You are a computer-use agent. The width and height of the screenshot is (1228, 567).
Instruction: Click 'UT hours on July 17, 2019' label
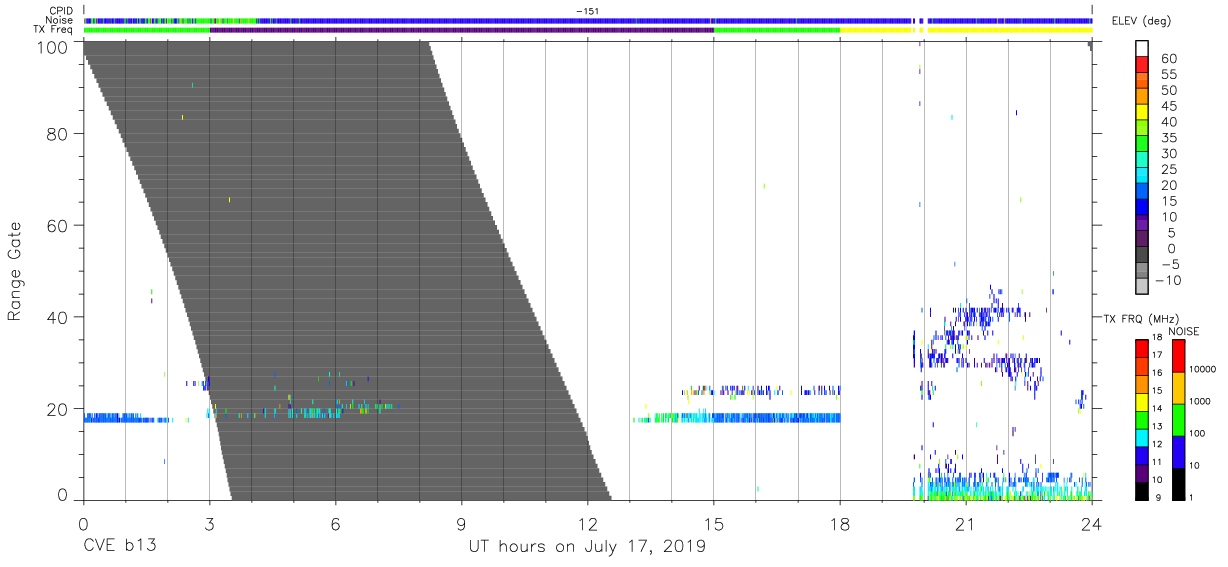(587, 547)
